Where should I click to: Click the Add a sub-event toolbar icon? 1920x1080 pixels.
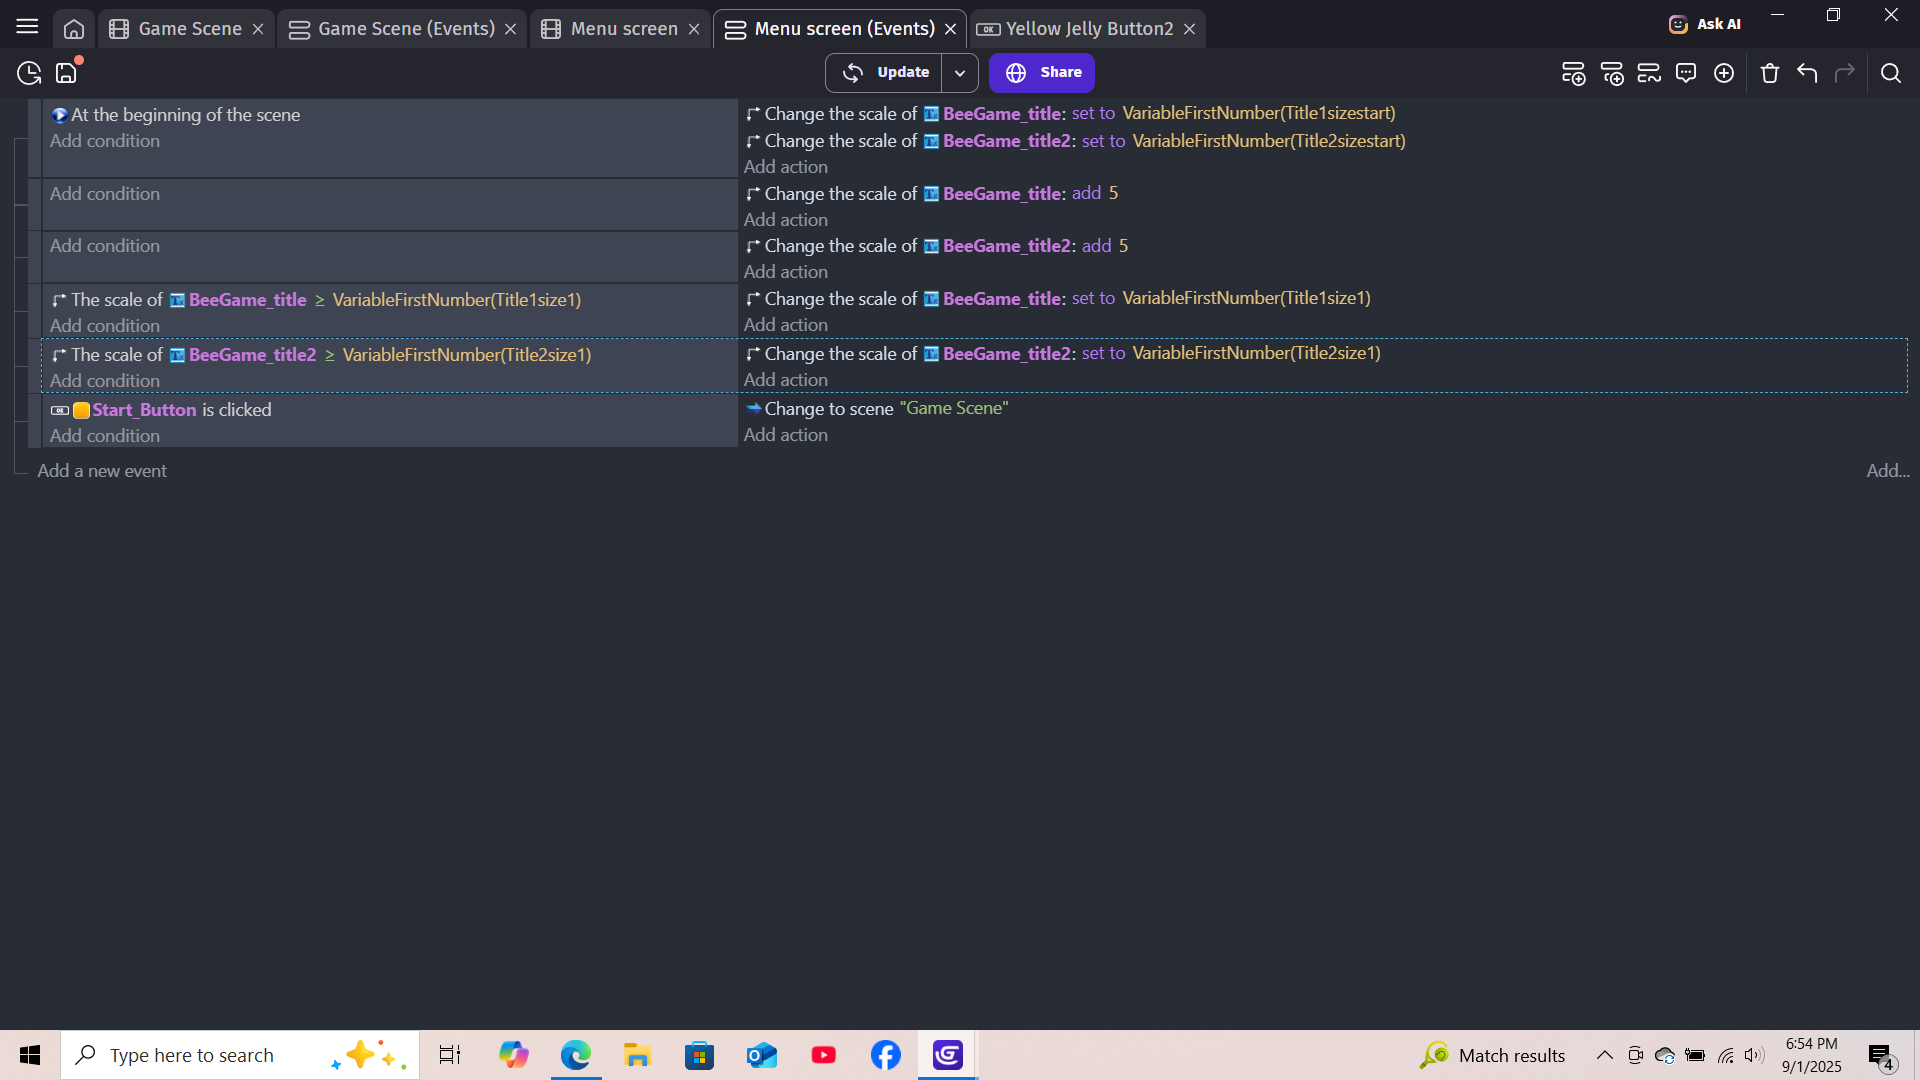click(x=1611, y=73)
